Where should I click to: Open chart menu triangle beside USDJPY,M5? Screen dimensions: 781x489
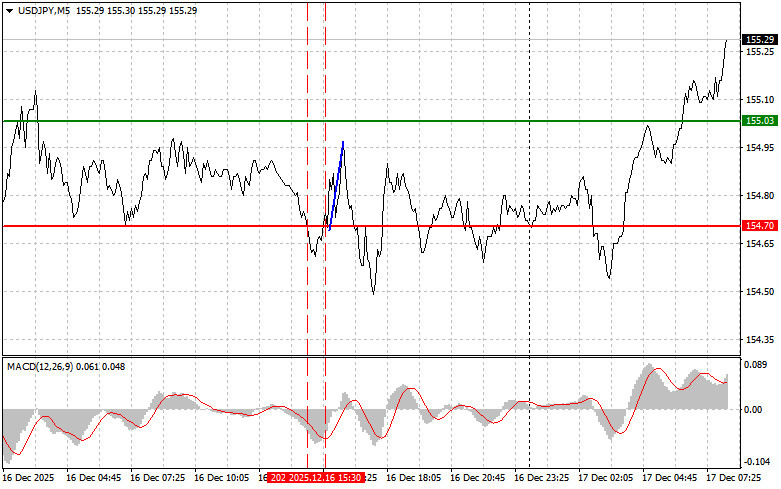pyautogui.click(x=9, y=11)
